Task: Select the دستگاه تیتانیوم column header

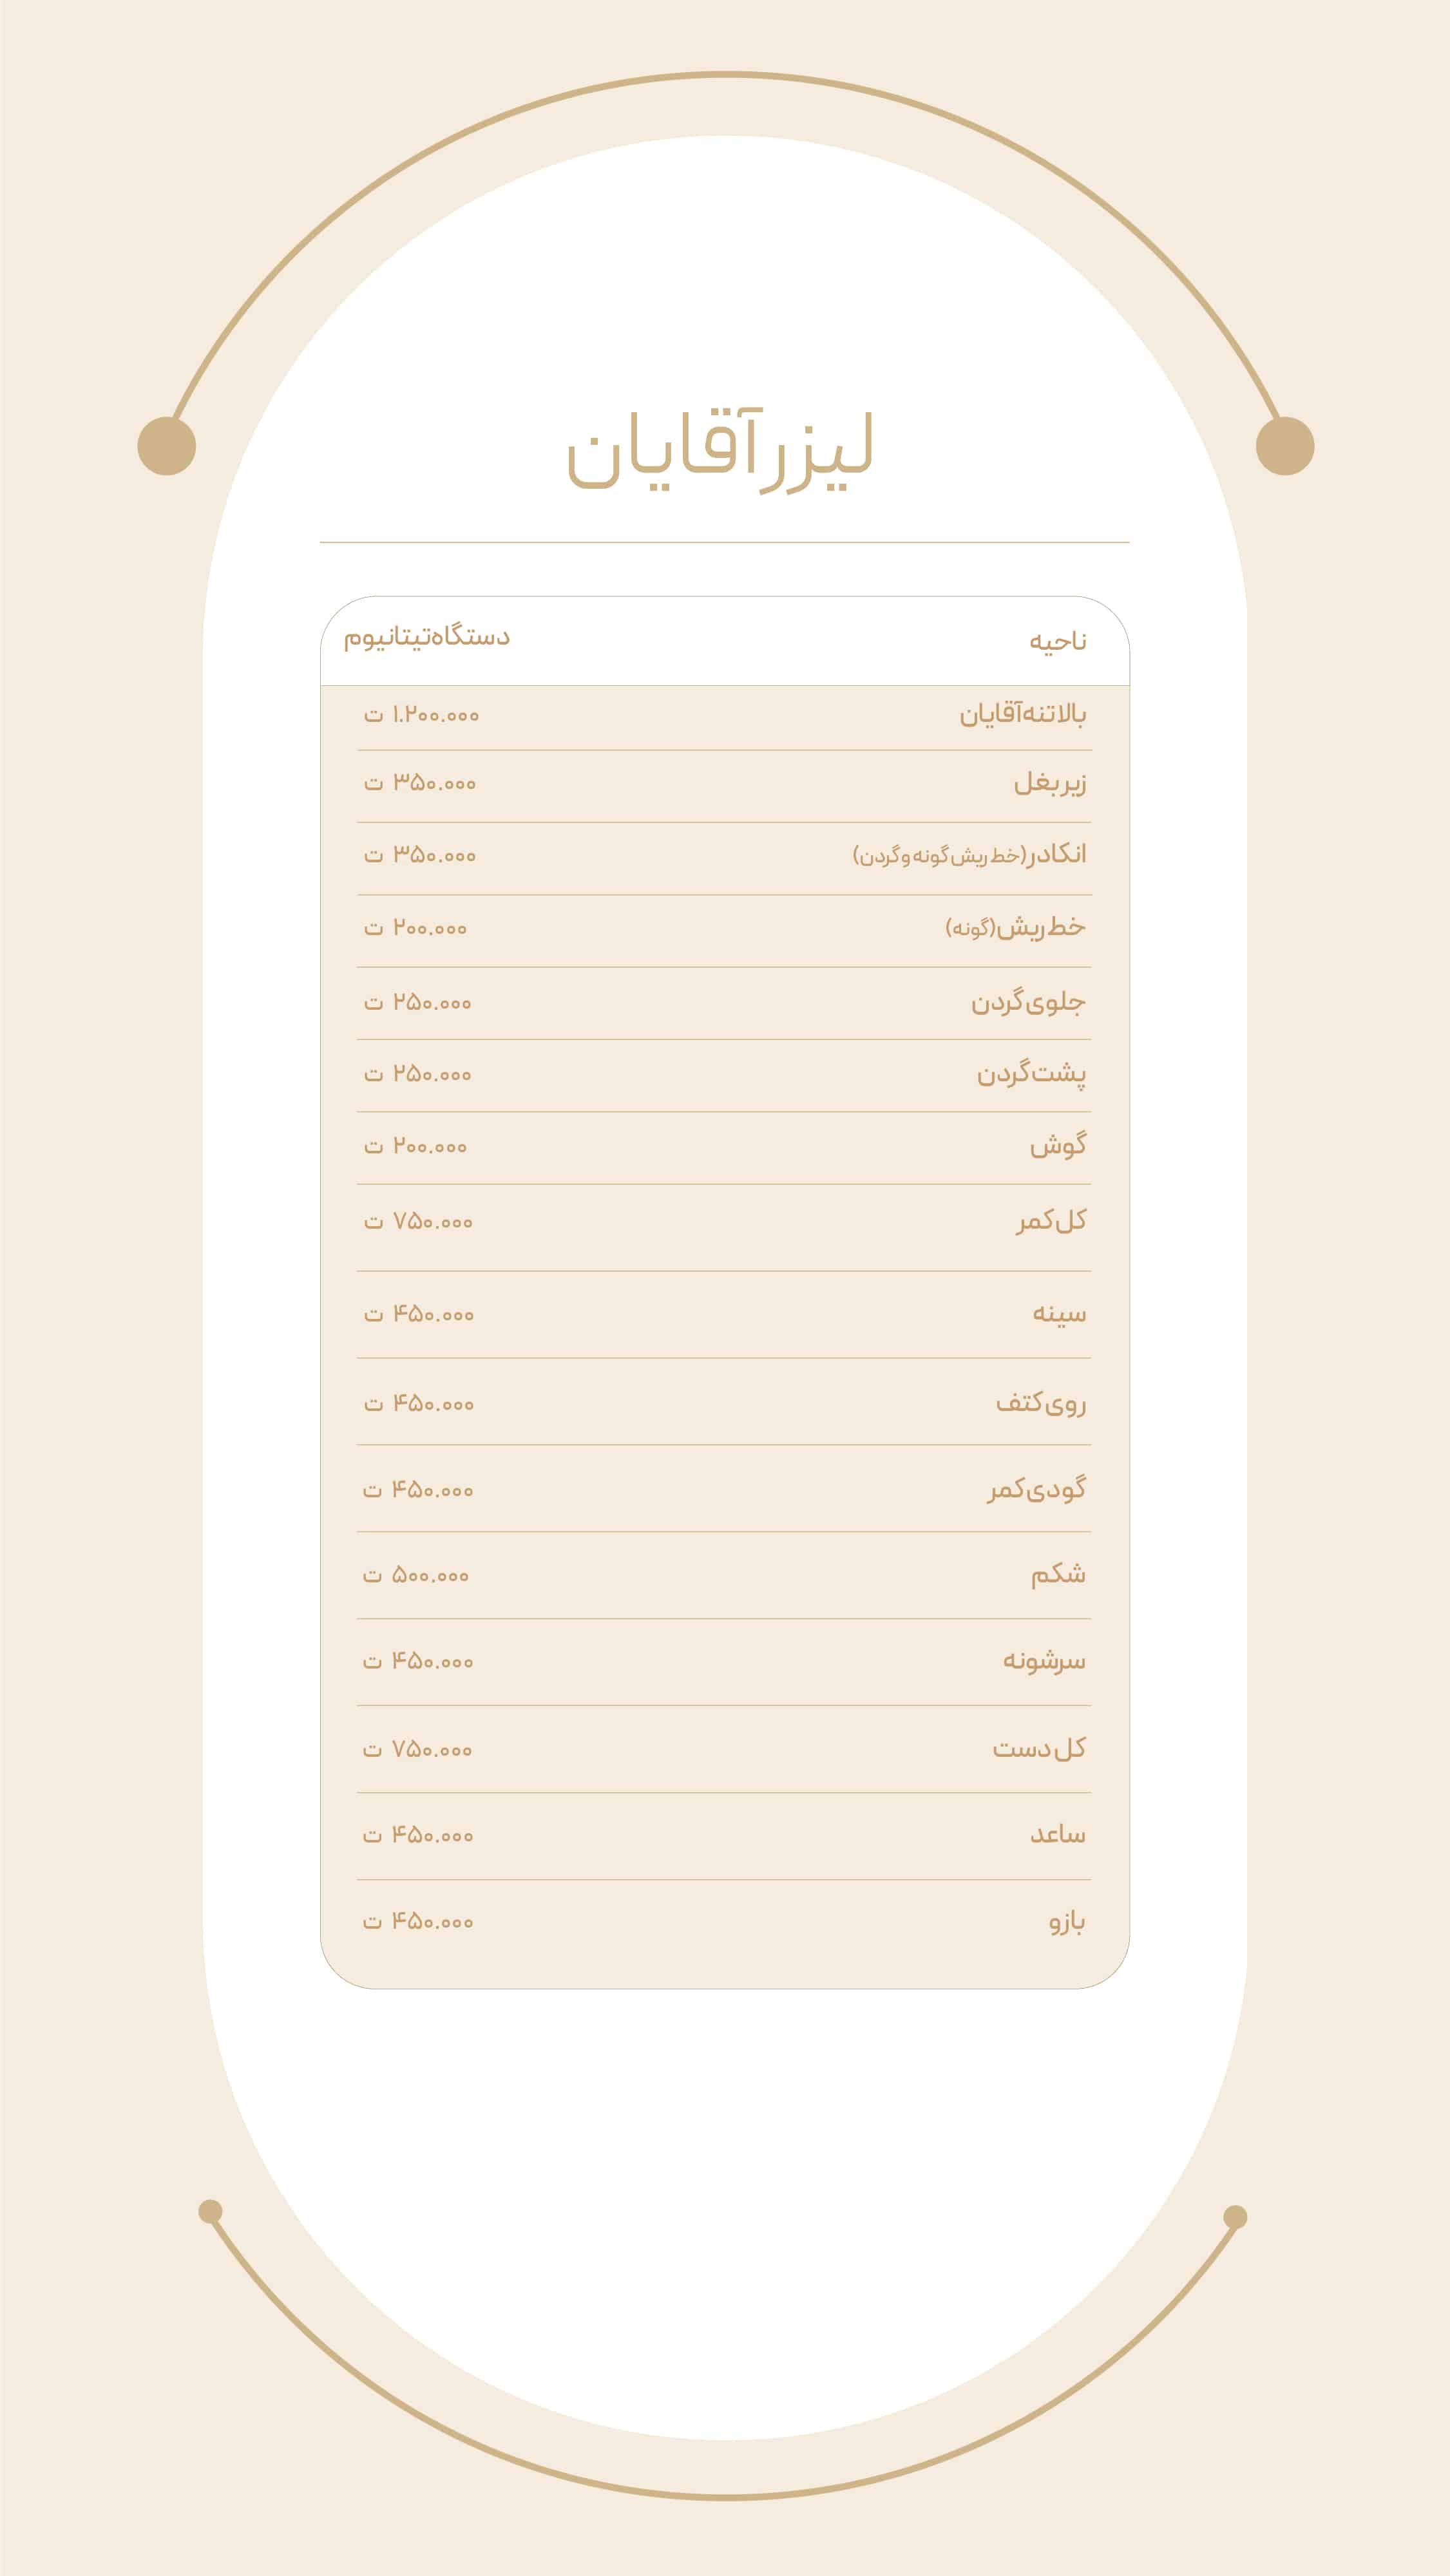Action: point(427,637)
